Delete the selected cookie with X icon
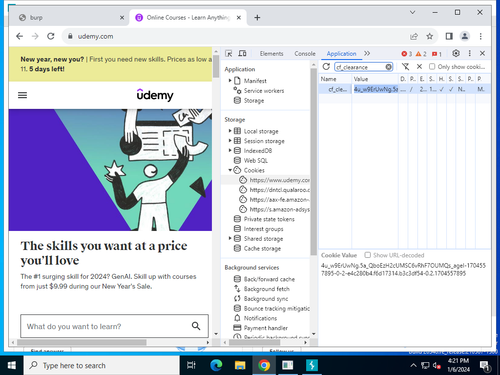 tap(419, 67)
